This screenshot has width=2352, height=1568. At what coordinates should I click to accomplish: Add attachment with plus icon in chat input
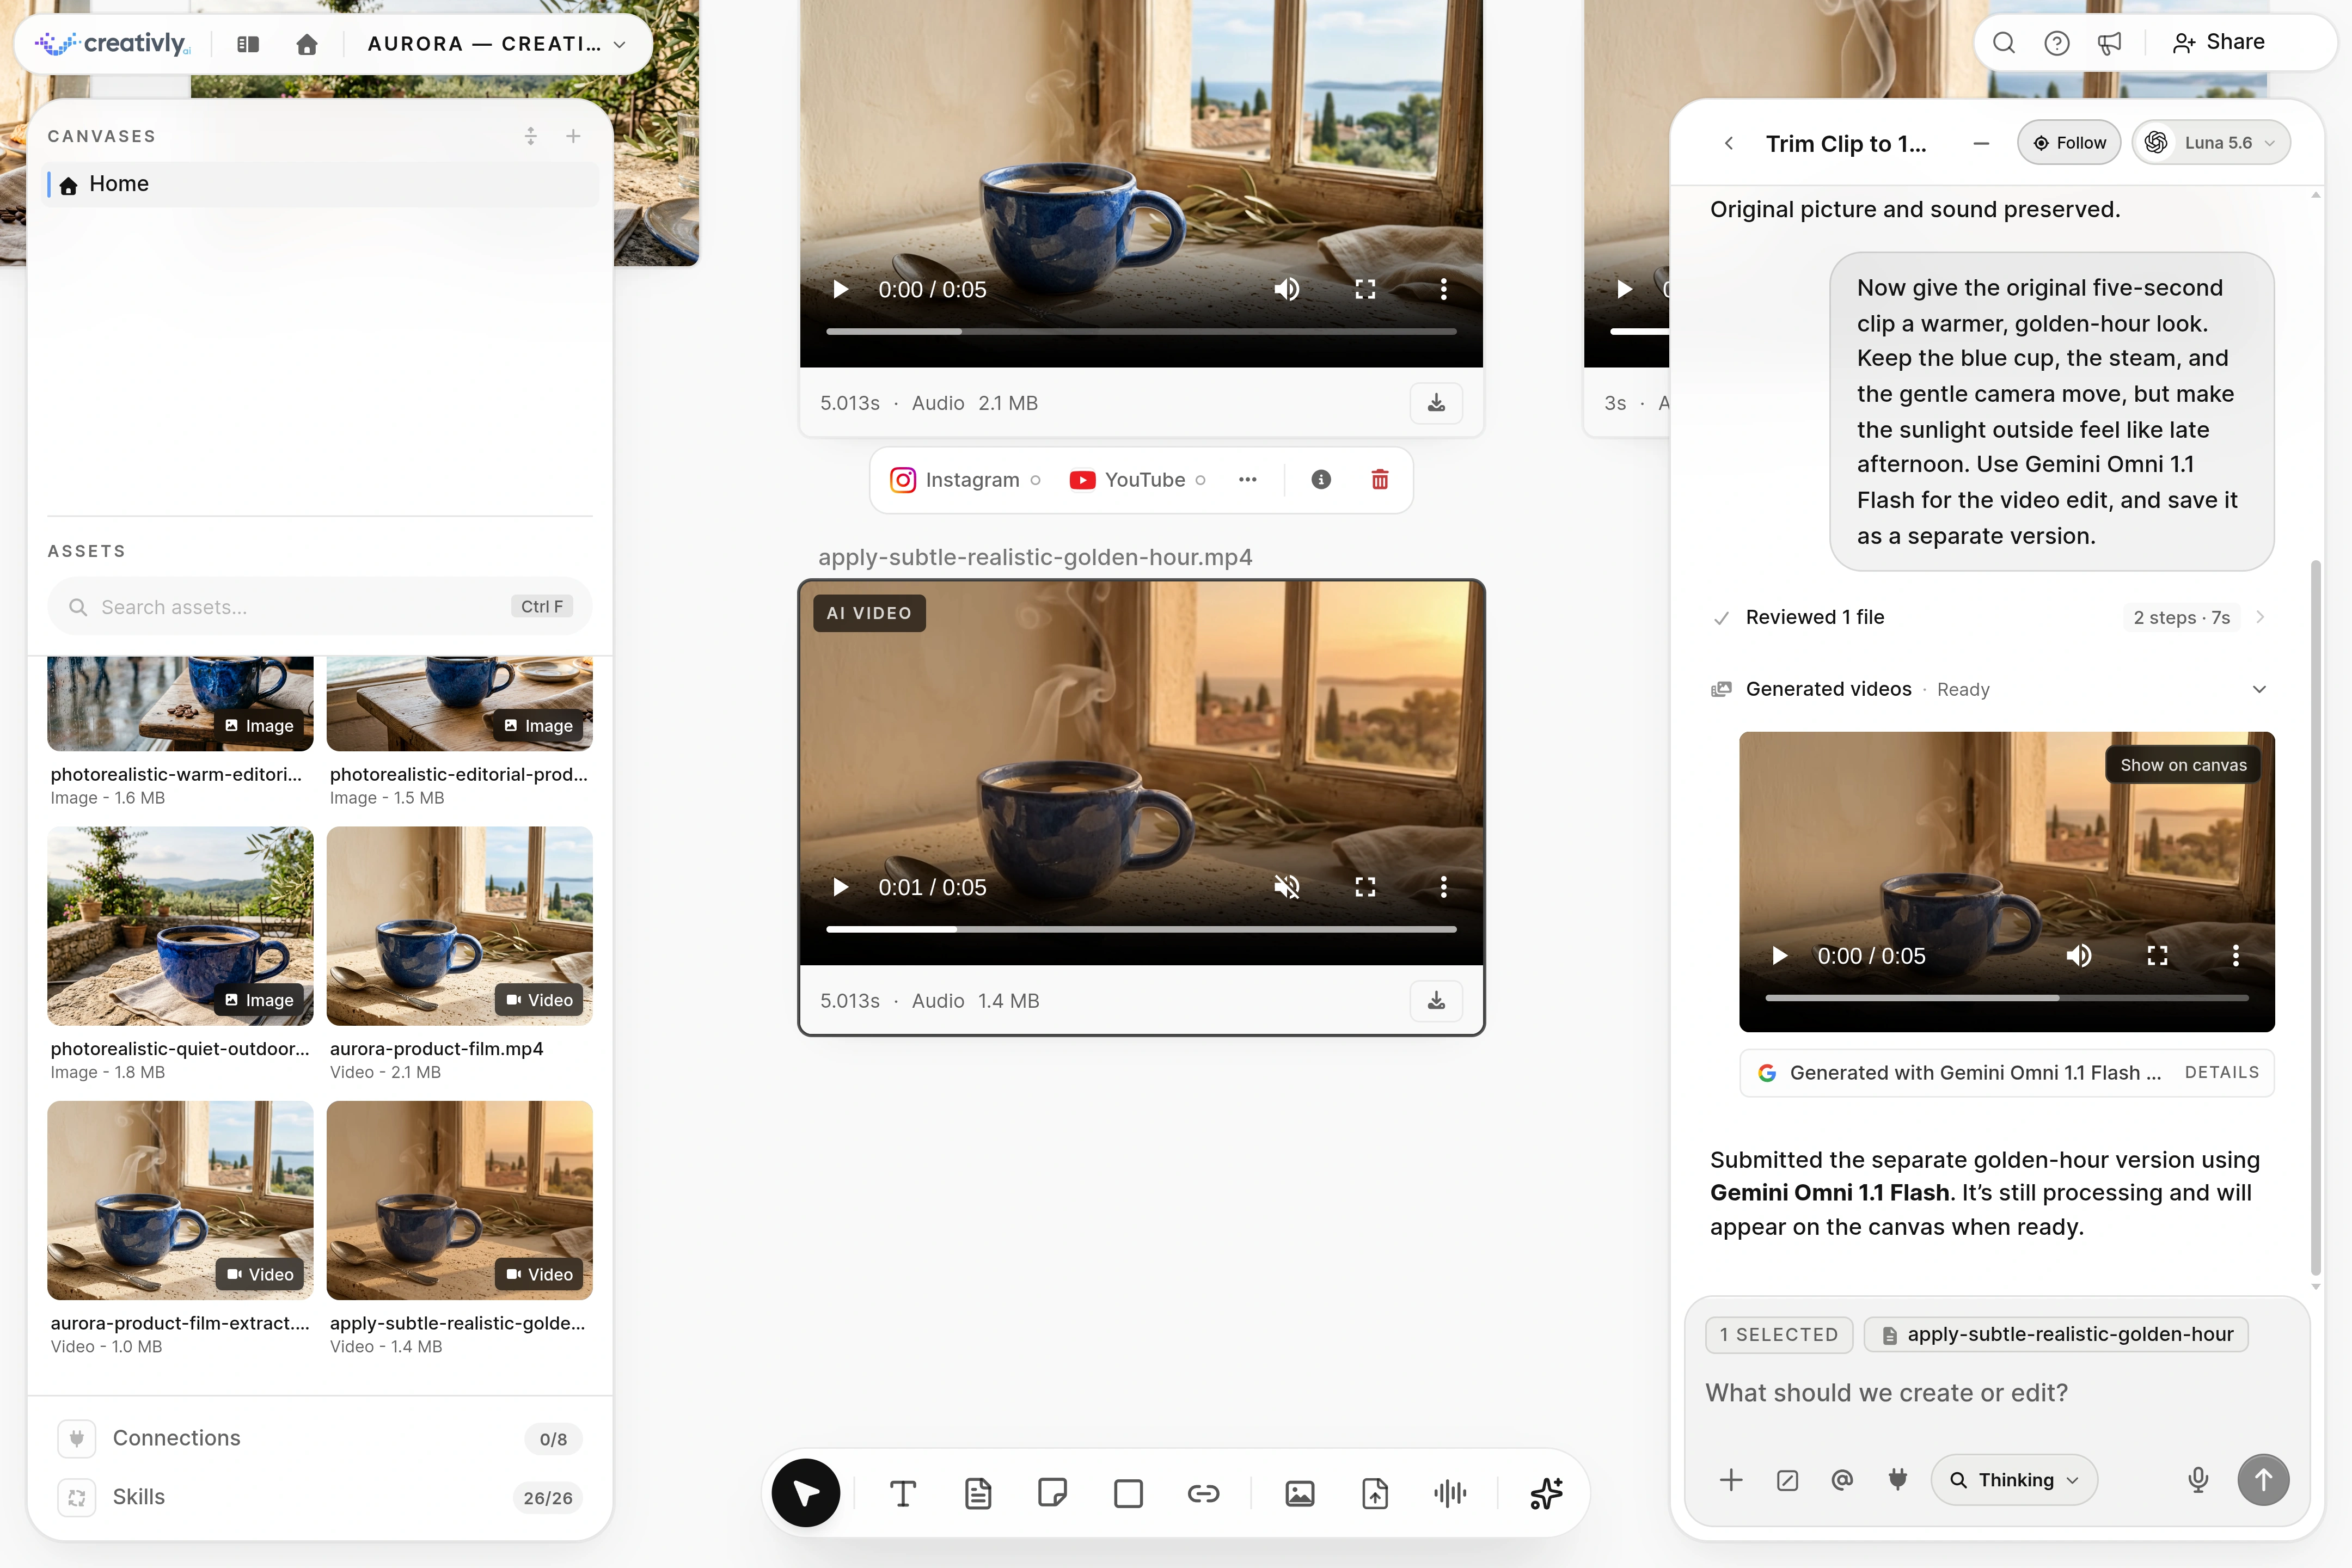(1731, 1480)
